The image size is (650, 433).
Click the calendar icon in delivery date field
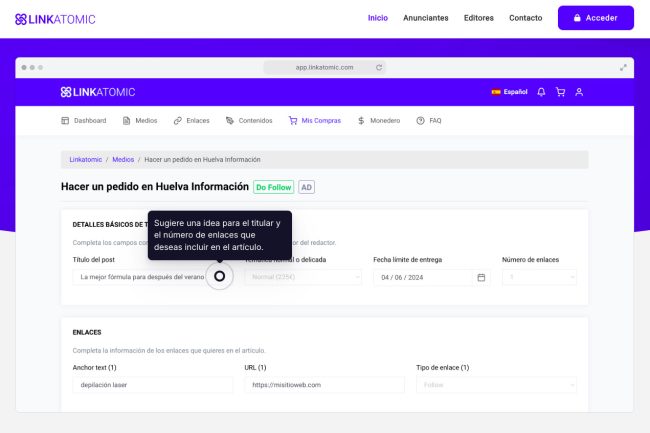click(x=481, y=277)
